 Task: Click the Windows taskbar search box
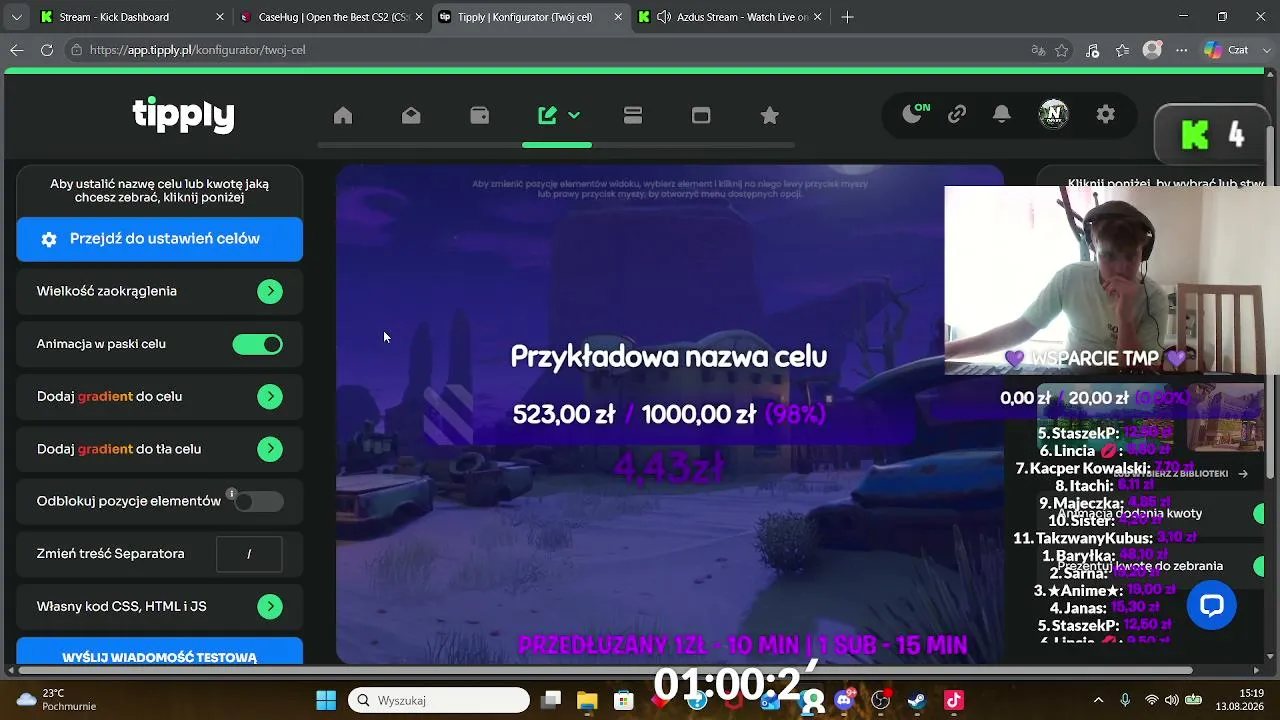(x=439, y=700)
